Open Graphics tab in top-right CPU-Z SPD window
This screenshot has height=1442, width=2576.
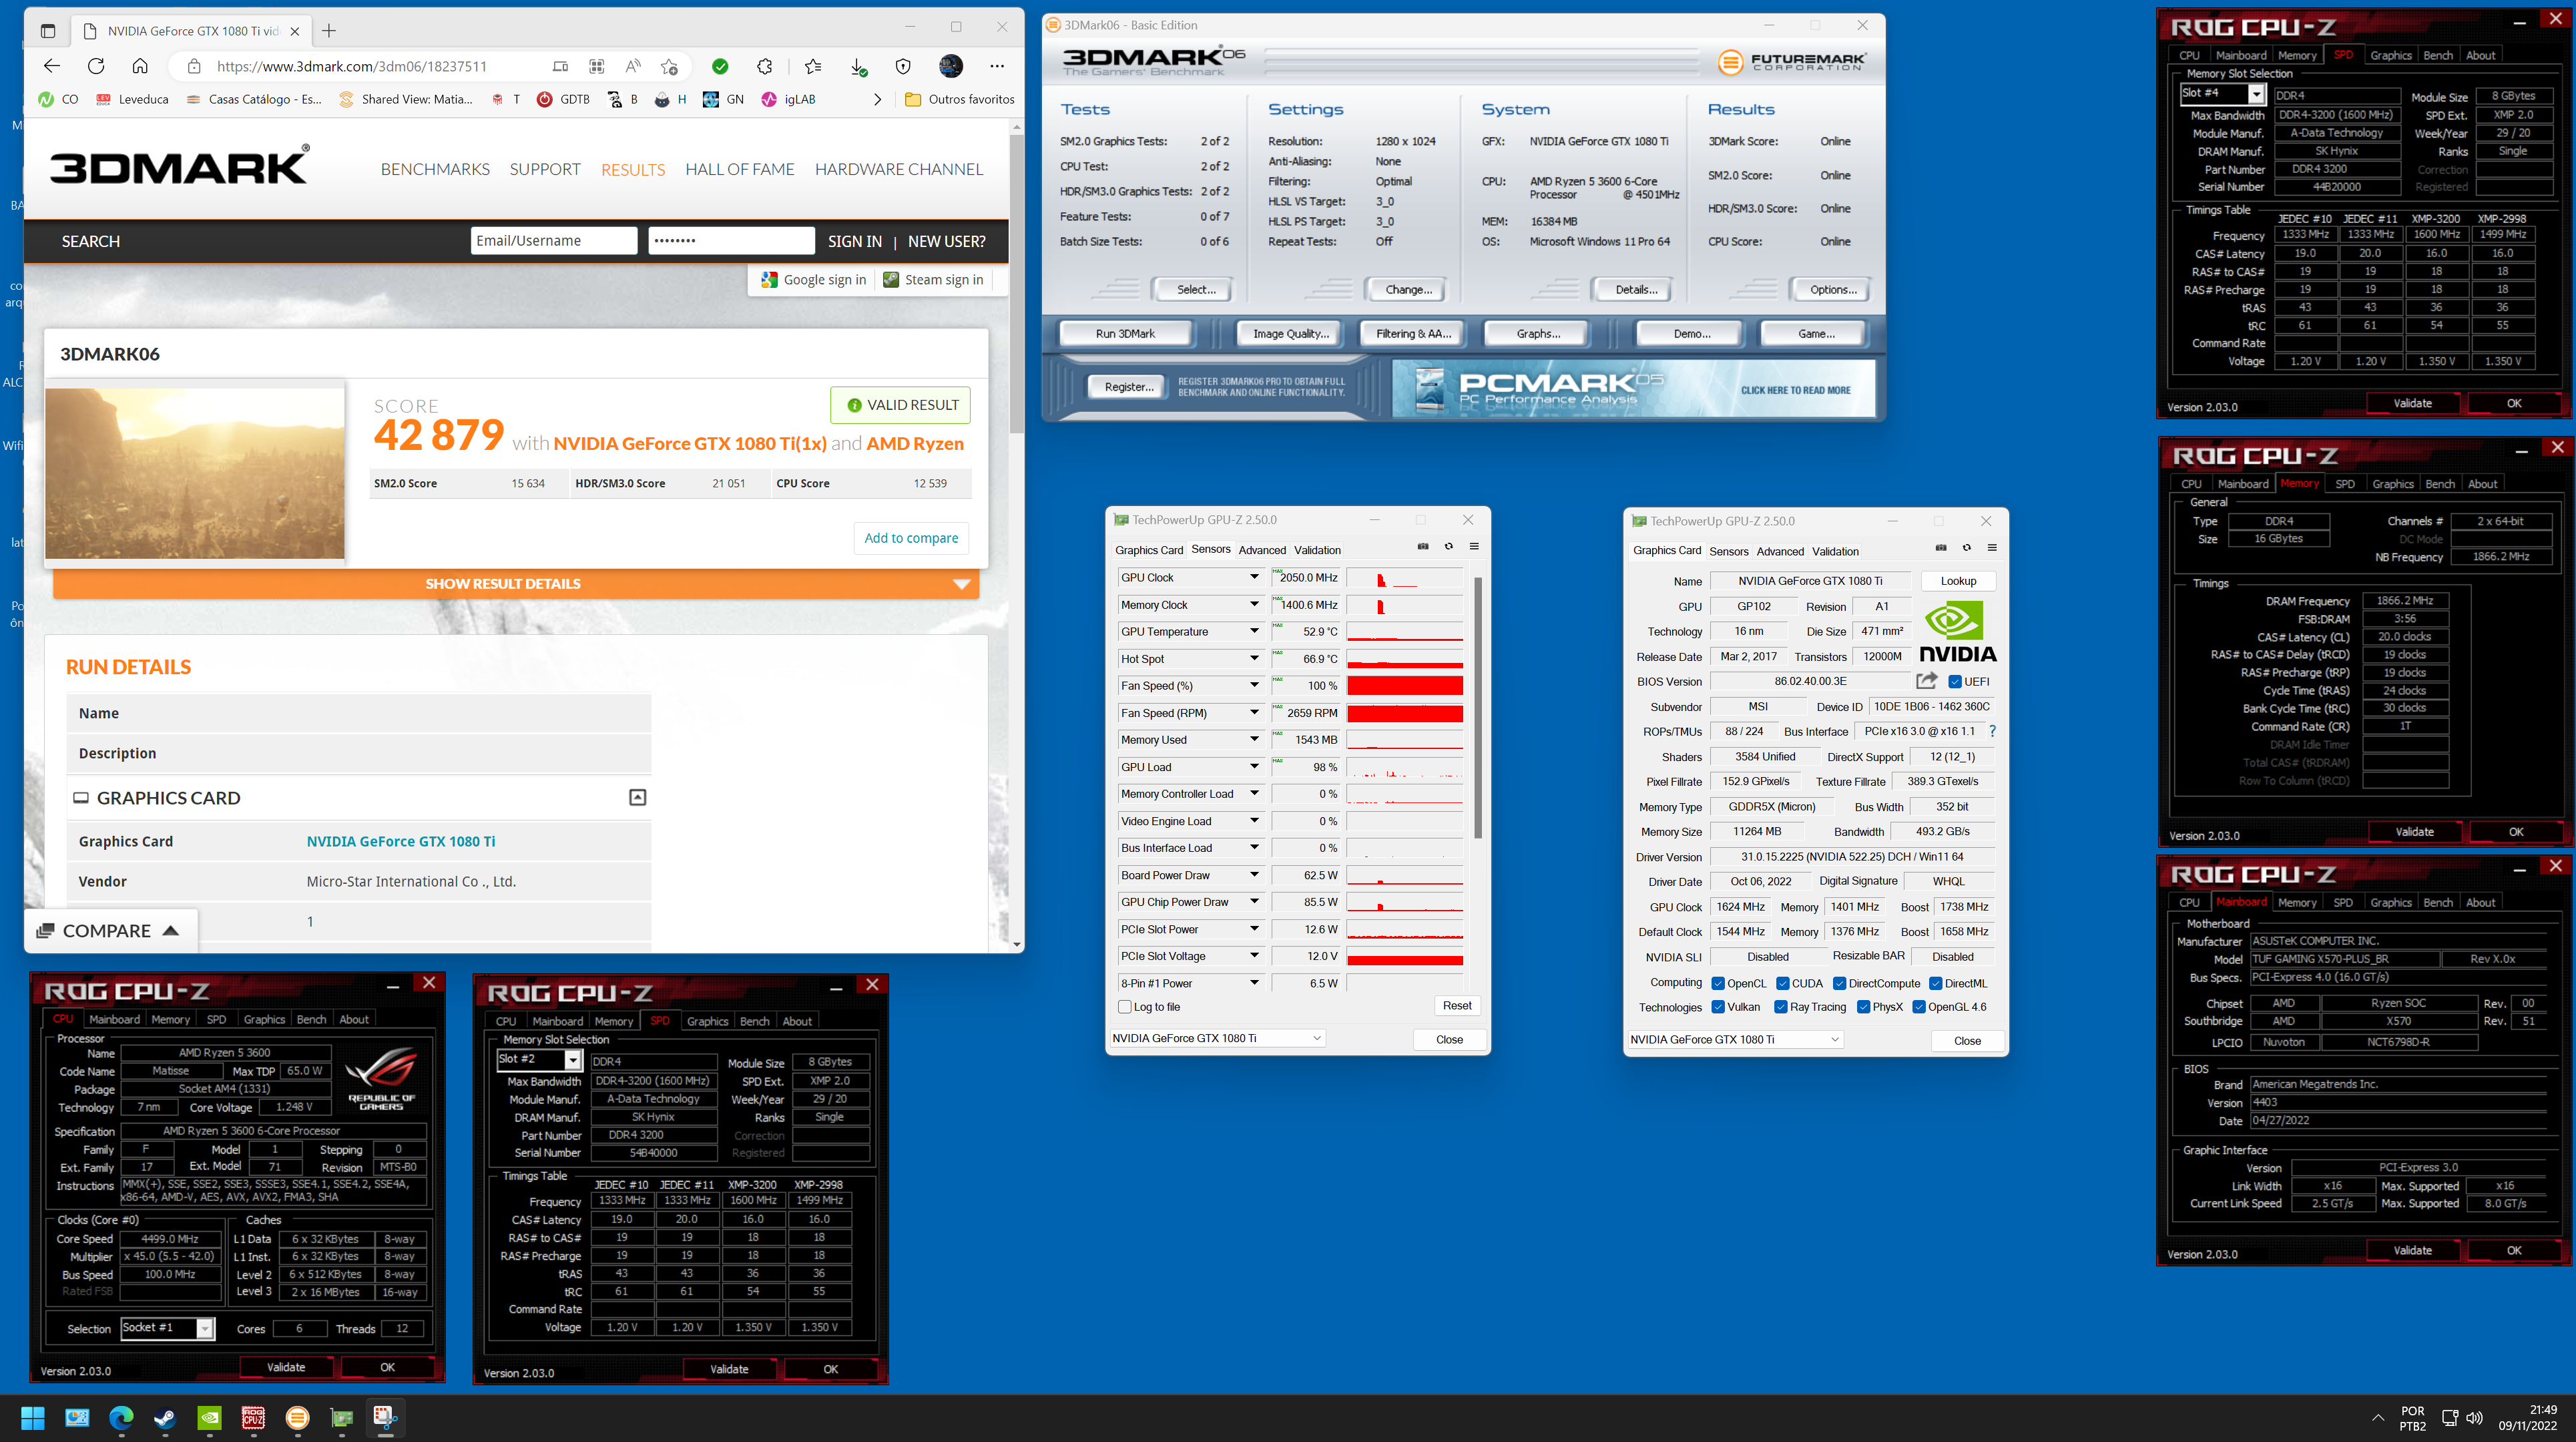click(2391, 55)
